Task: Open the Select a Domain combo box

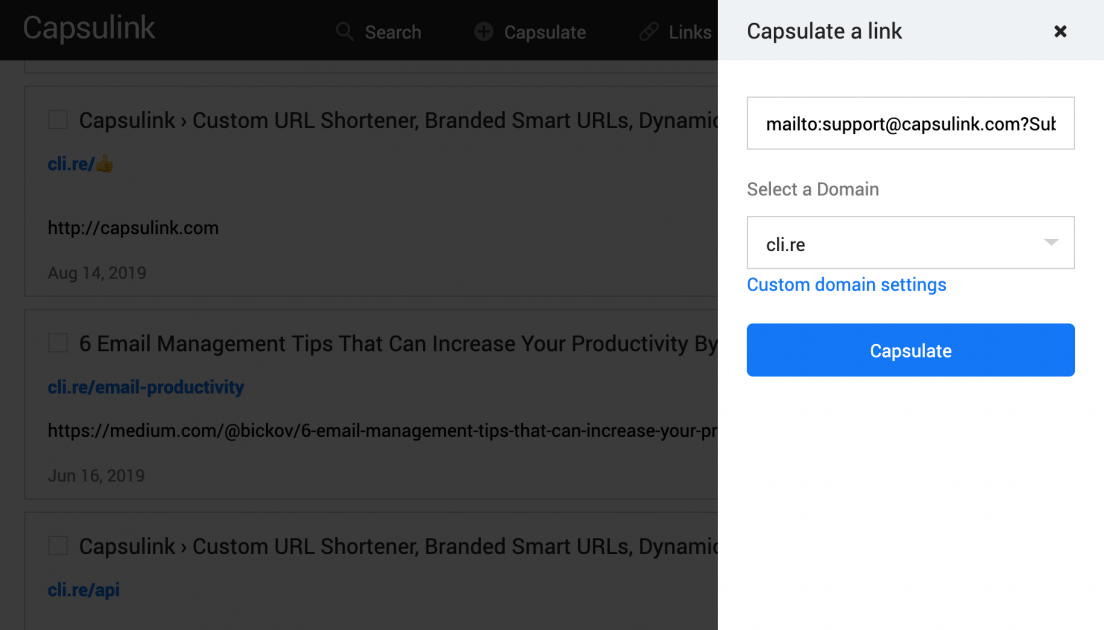Action: [x=910, y=242]
